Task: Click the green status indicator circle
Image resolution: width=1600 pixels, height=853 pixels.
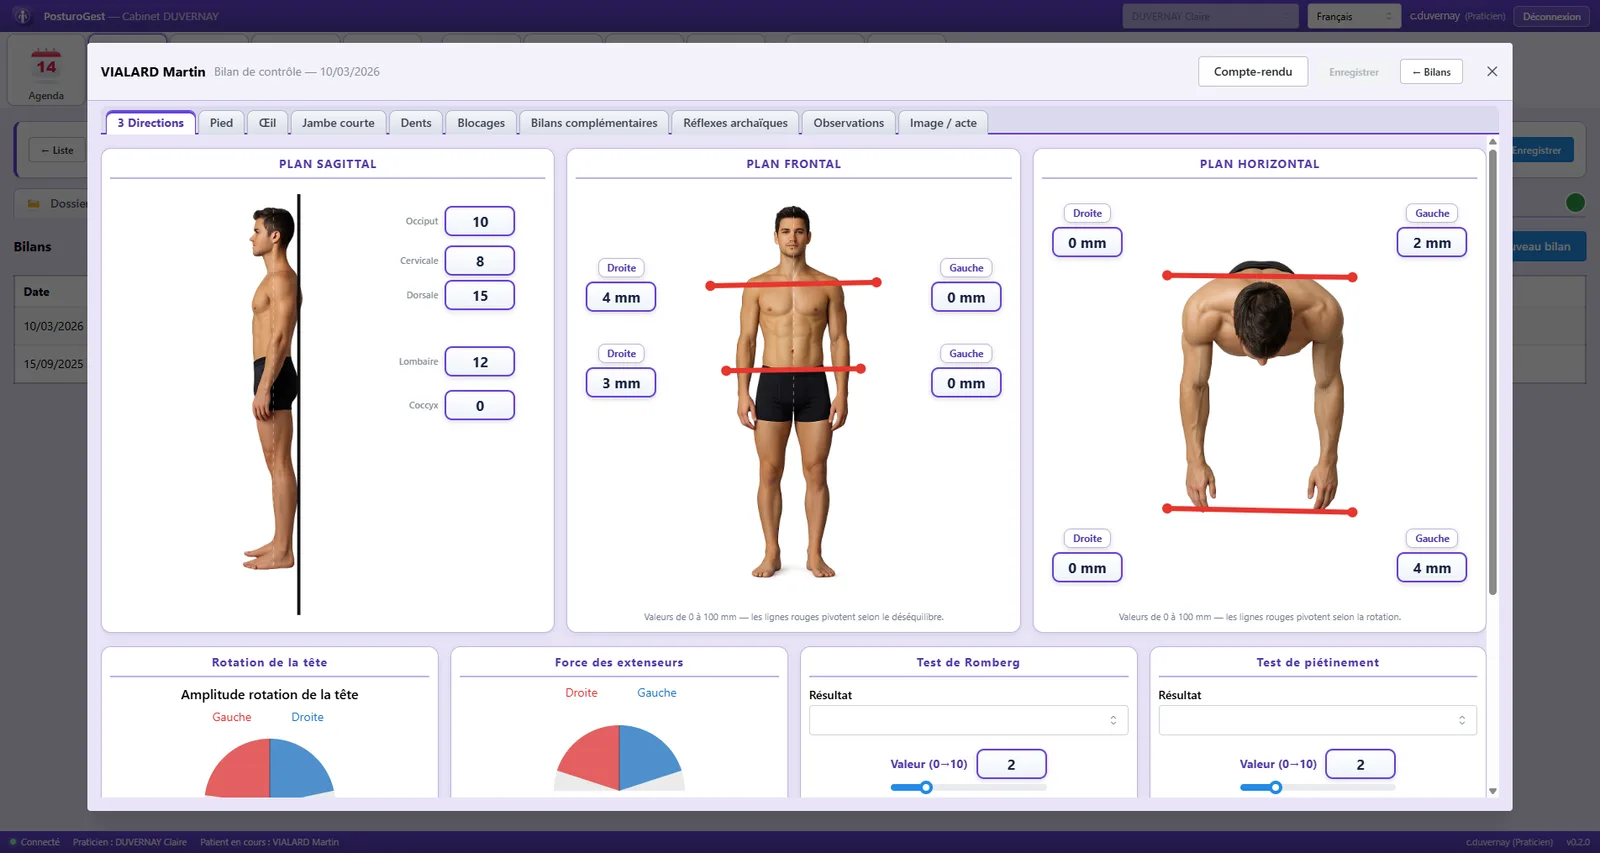Action: 1575,203
